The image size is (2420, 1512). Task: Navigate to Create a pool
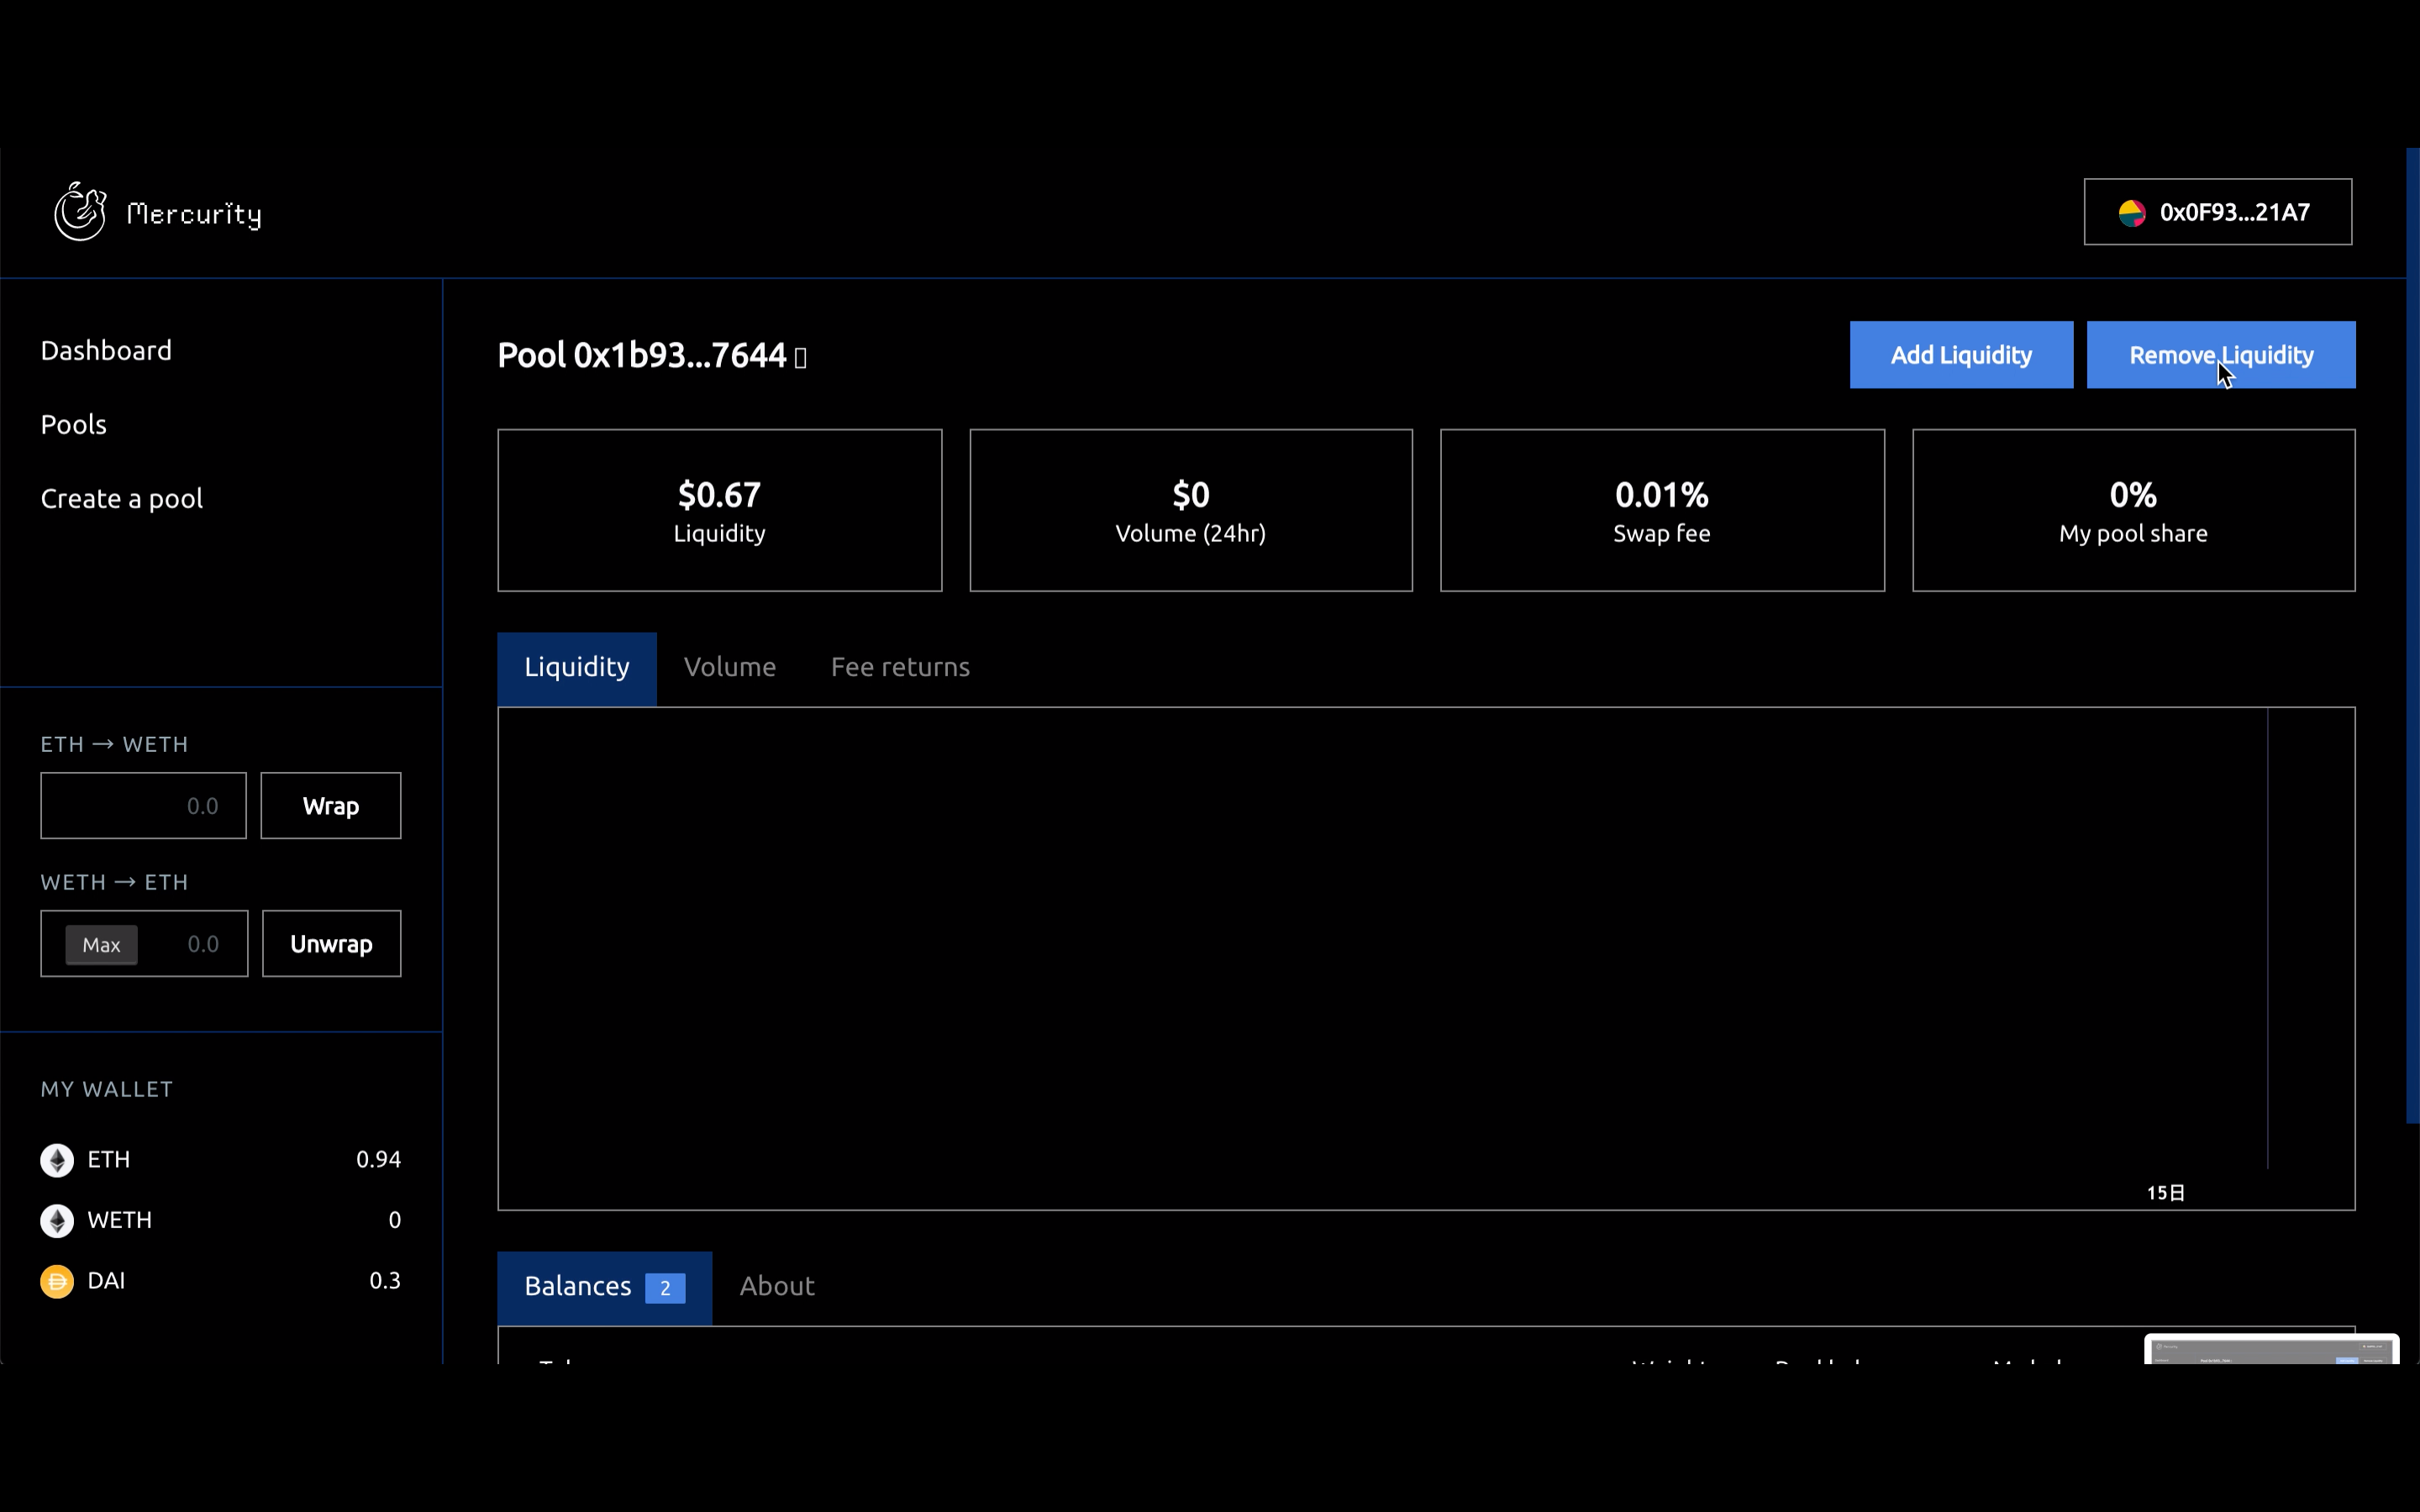[121, 499]
